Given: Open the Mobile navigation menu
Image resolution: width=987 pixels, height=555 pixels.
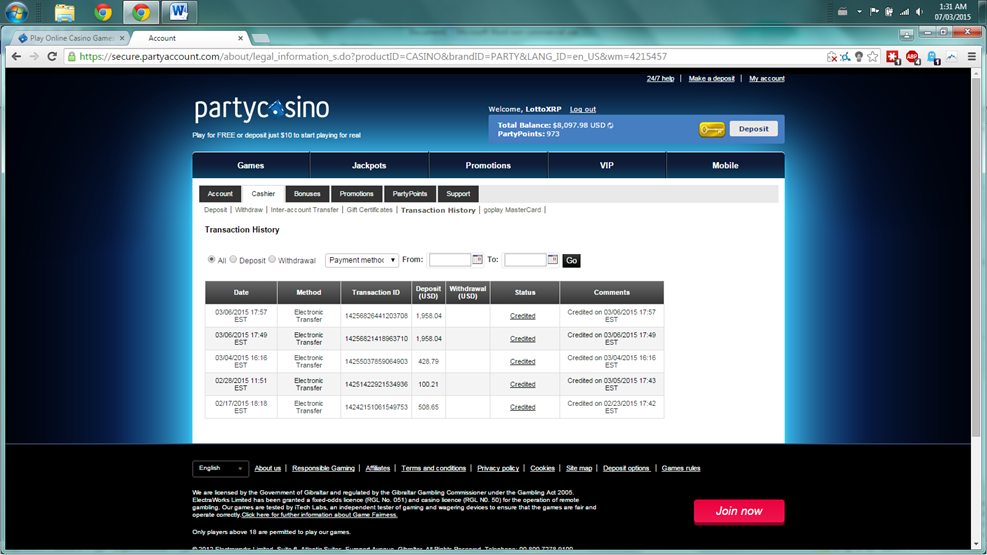Looking at the screenshot, I should 725,165.
